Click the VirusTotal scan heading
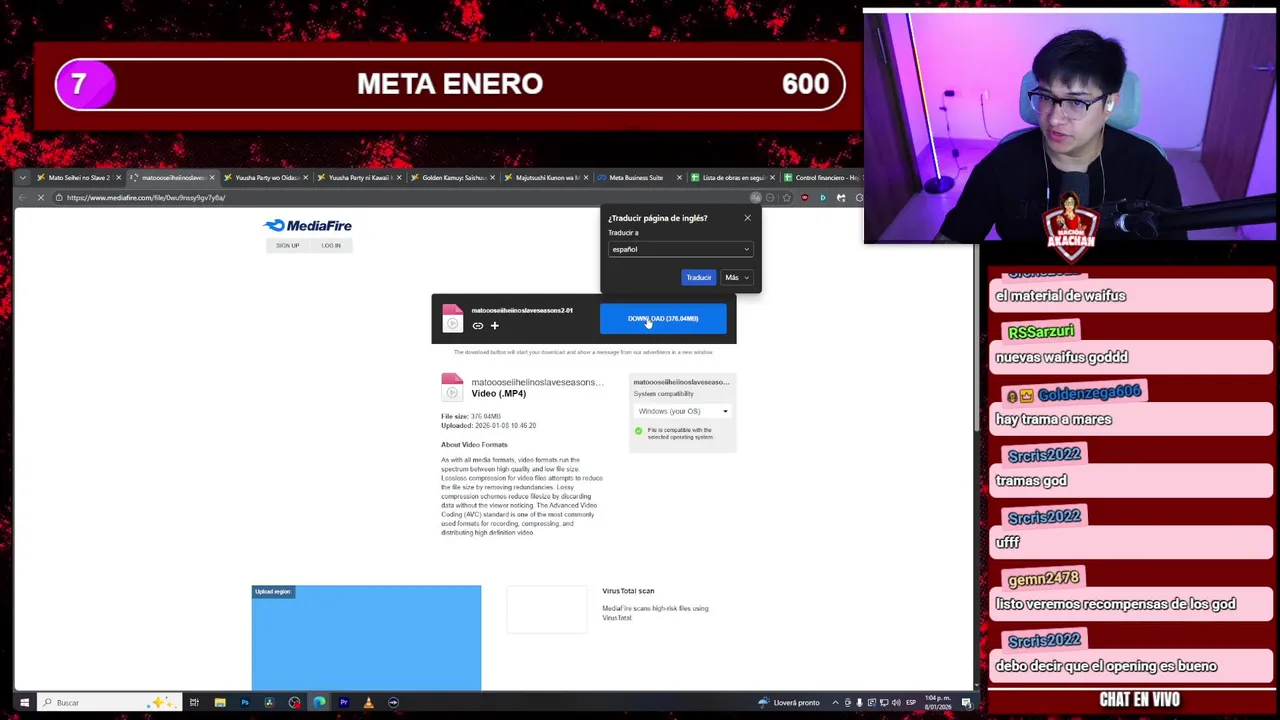 (628, 591)
